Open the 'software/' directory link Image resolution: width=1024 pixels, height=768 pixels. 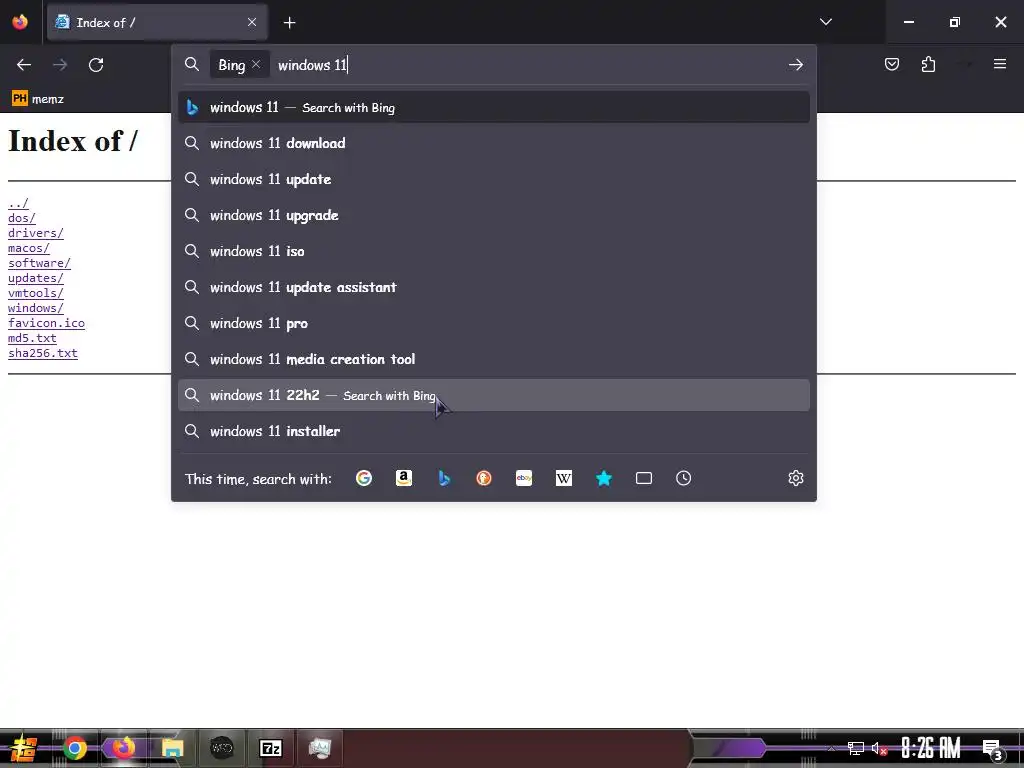[x=39, y=263]
